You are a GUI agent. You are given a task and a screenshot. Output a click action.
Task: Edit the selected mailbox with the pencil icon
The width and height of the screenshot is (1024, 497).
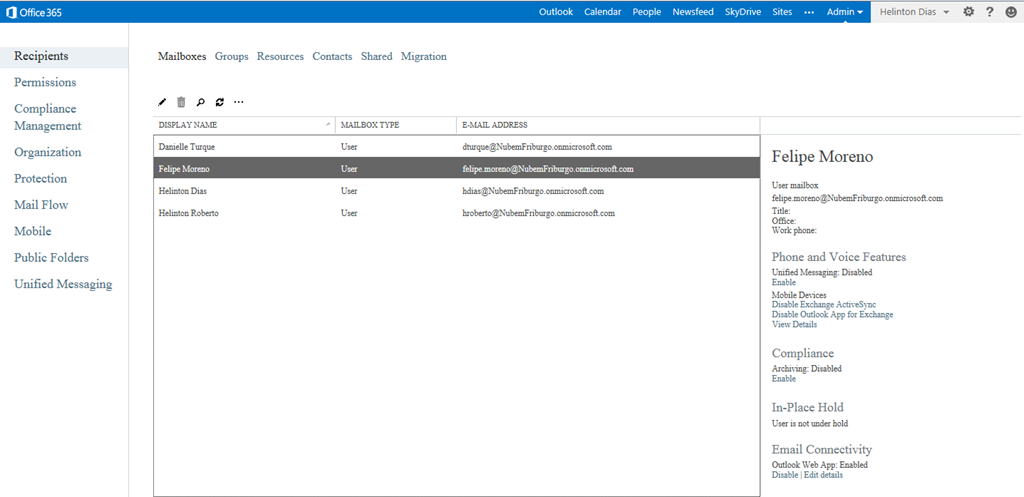coord(163,102)
